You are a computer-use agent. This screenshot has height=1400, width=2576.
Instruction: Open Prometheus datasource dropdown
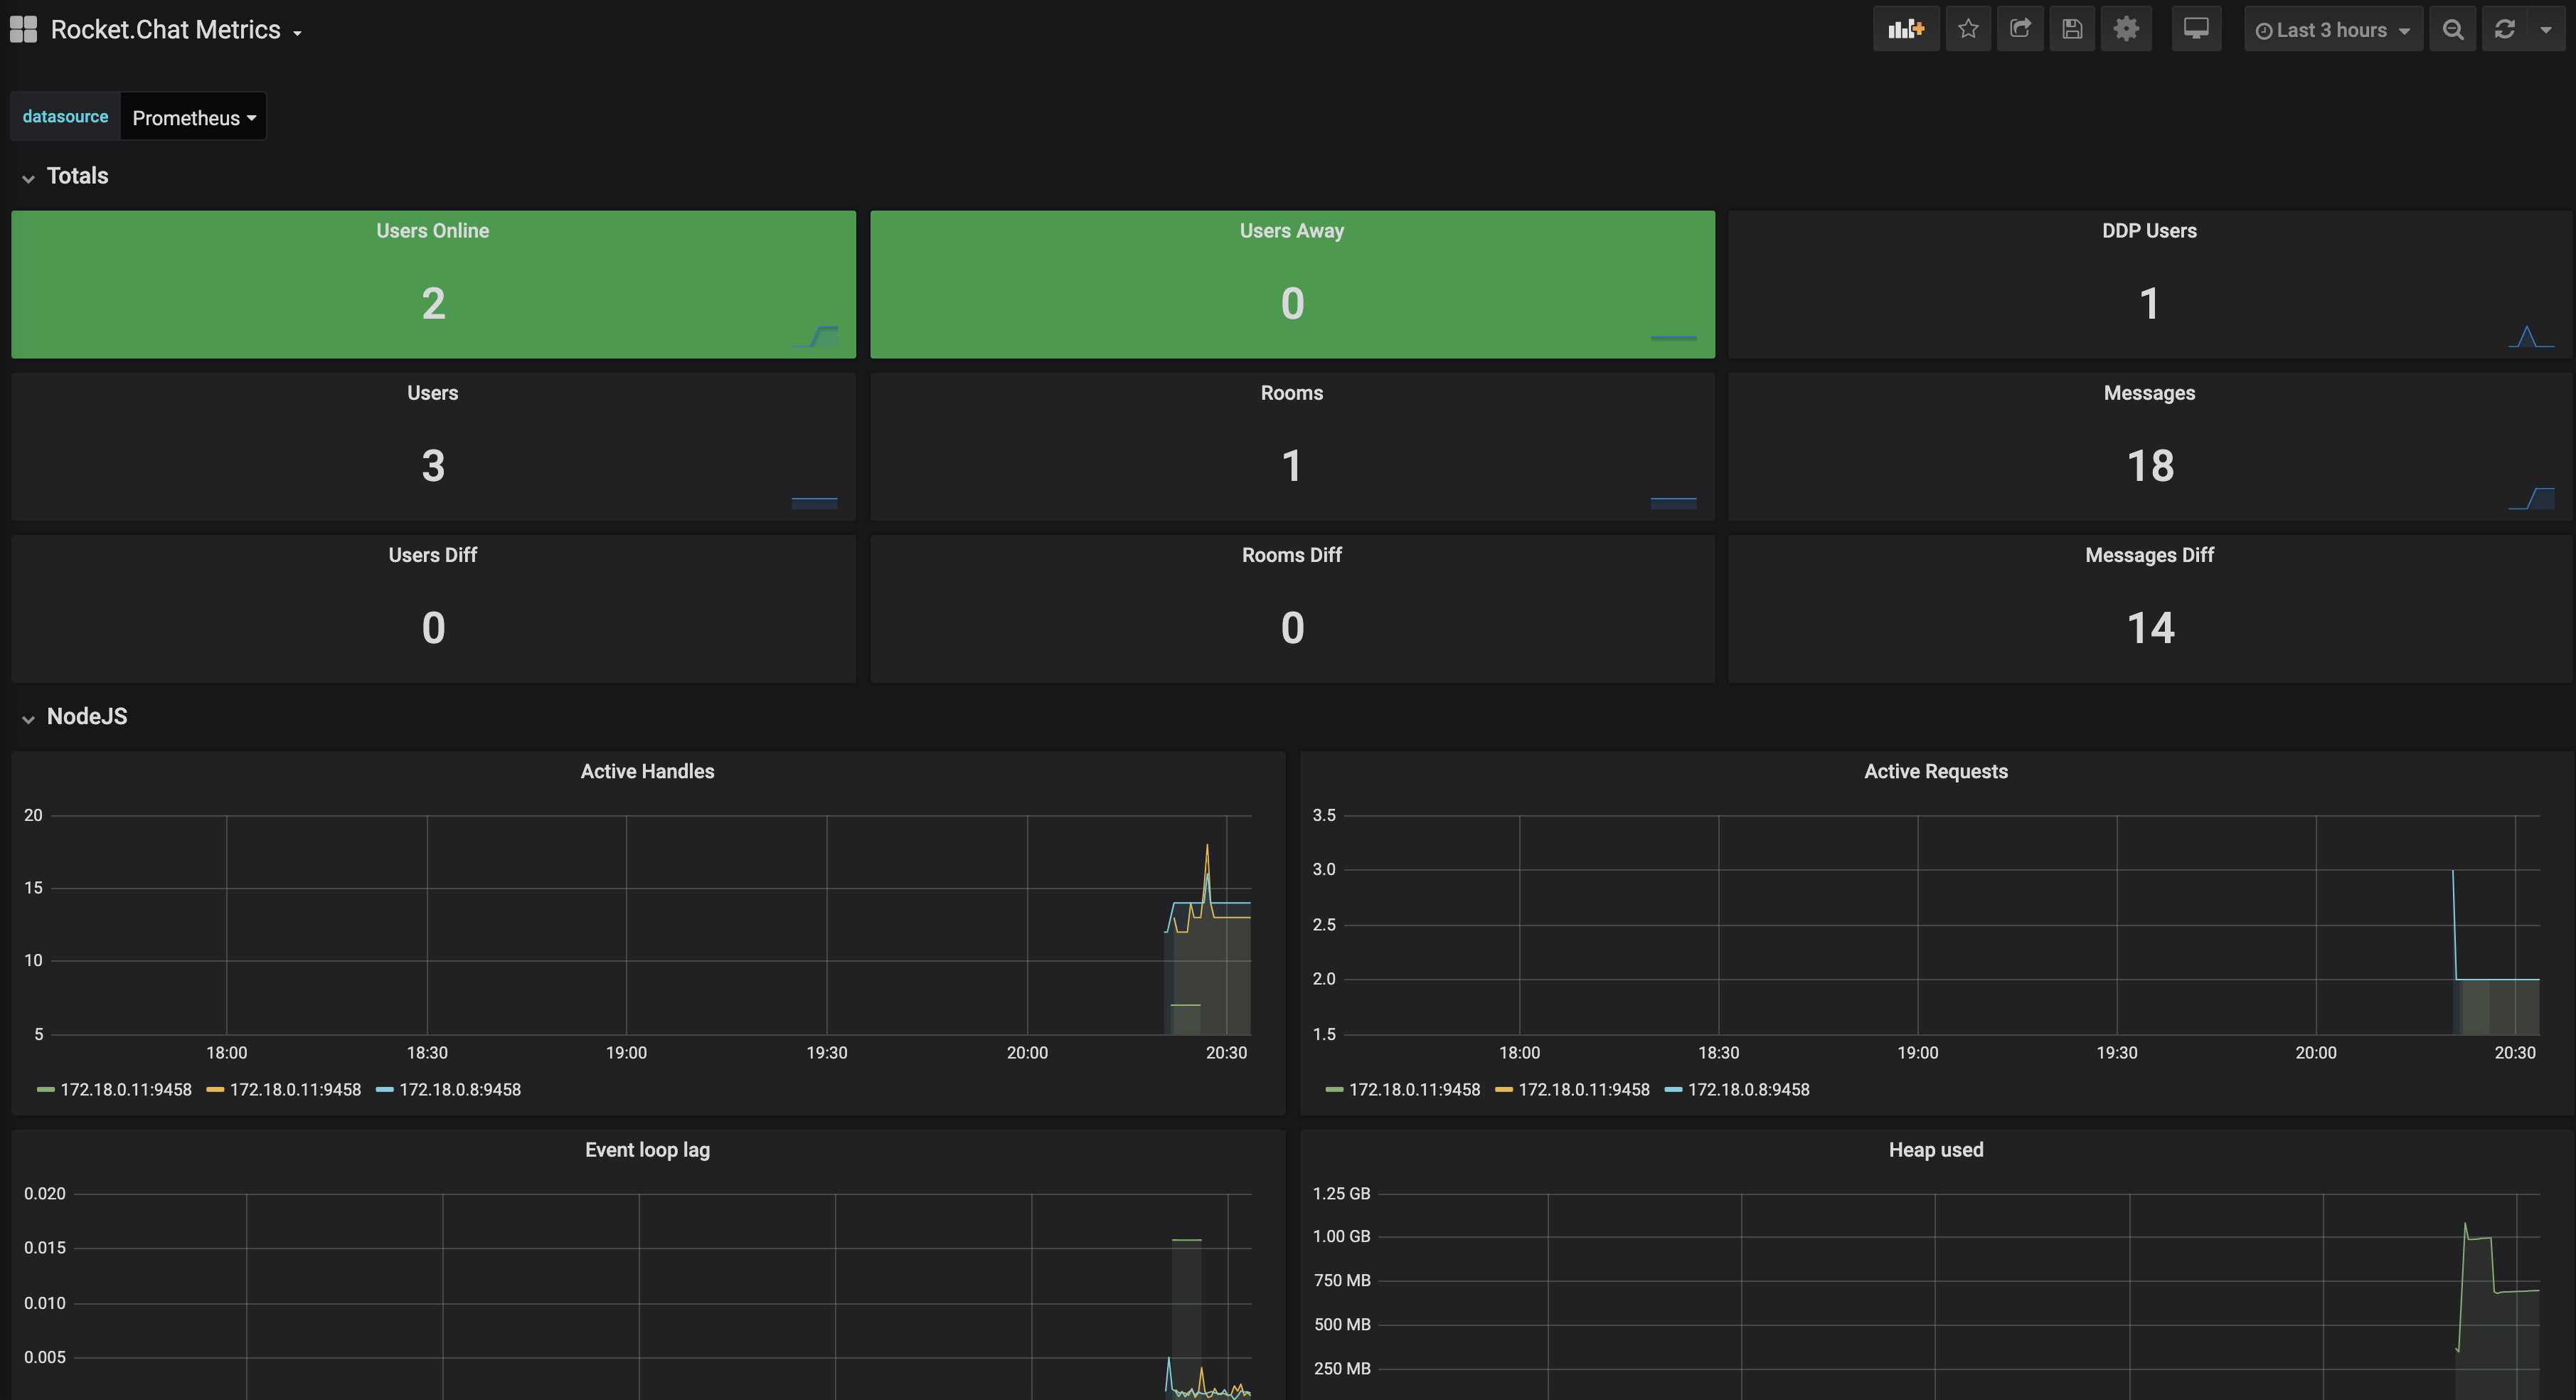193,118
